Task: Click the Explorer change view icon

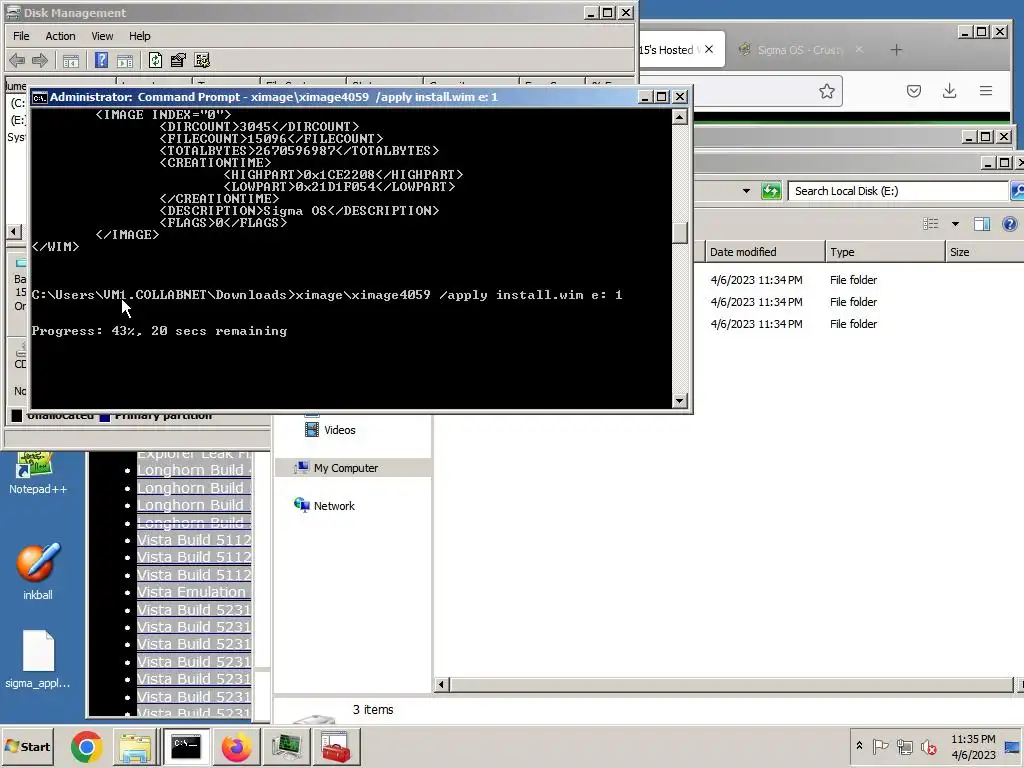Action: coord(931,224)
